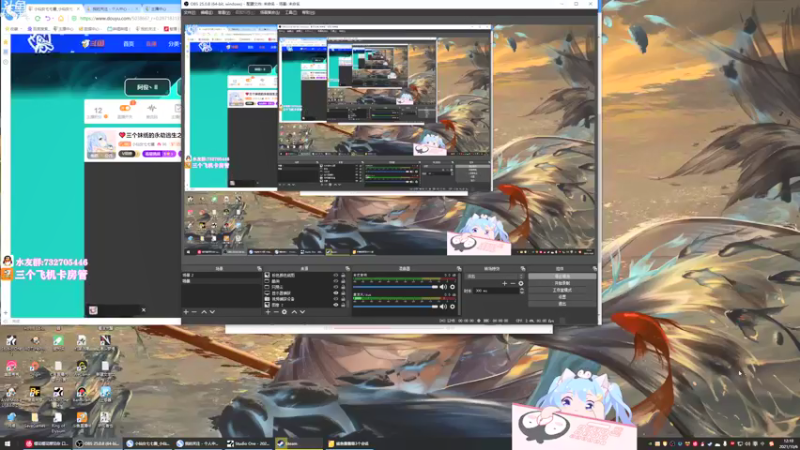Pop out the Sources dock
The image size is (800, 450).
click(347, 268)
